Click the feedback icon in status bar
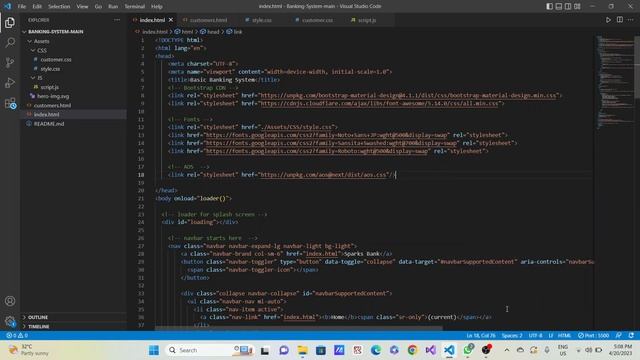Viewport: 640px width, 360px height. (x=619, y=336)
